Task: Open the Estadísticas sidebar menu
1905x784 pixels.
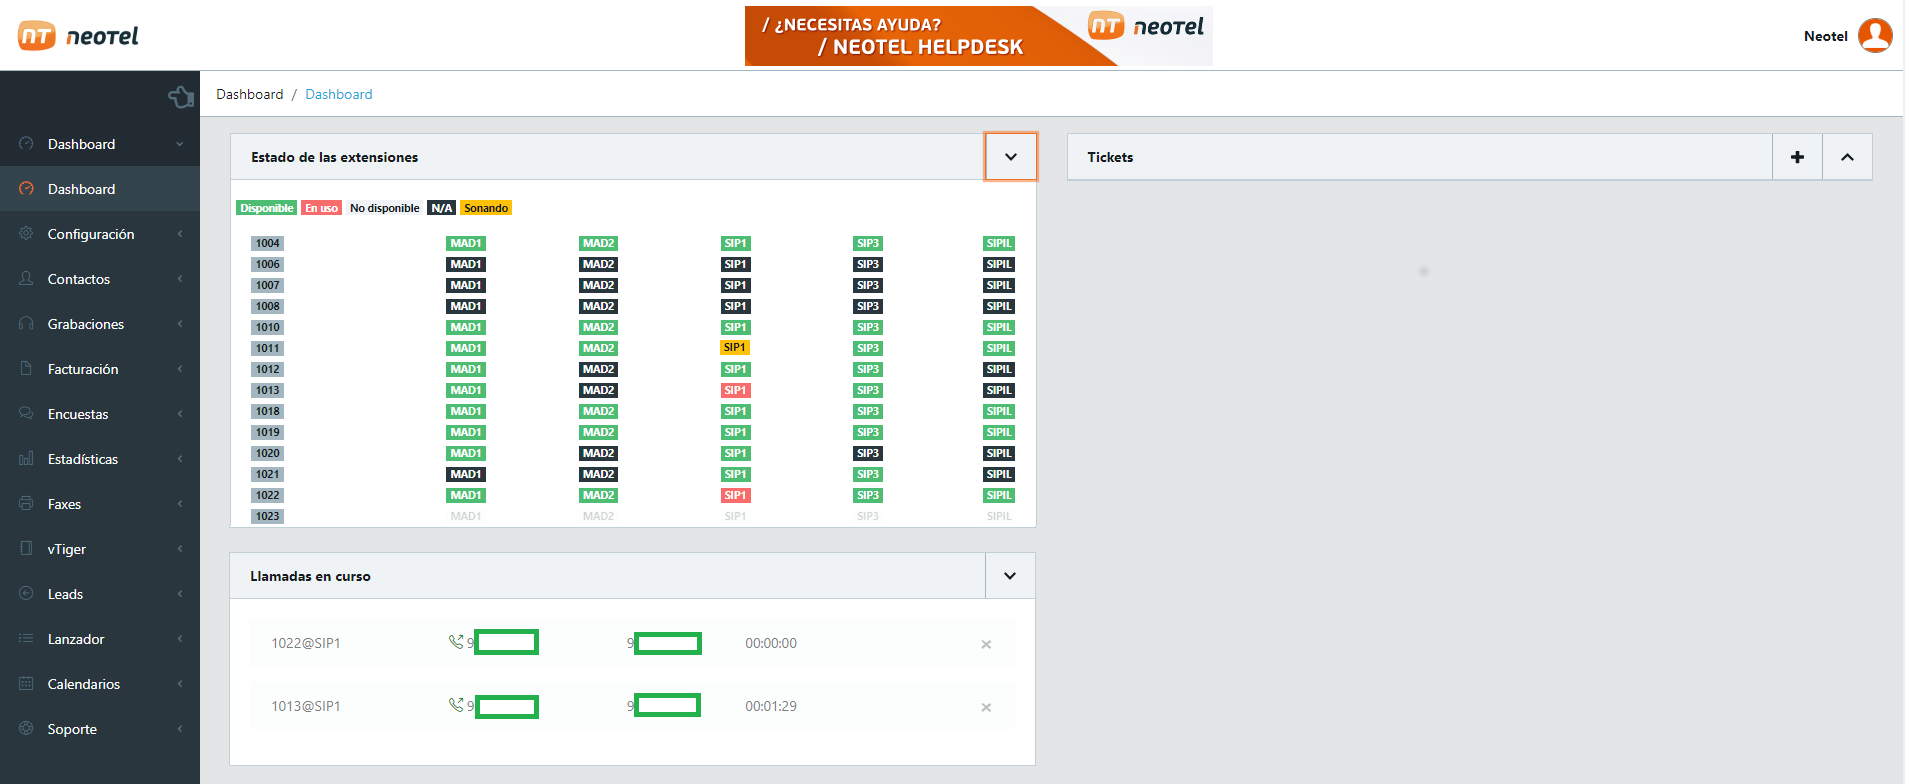Action: point(83,459)
